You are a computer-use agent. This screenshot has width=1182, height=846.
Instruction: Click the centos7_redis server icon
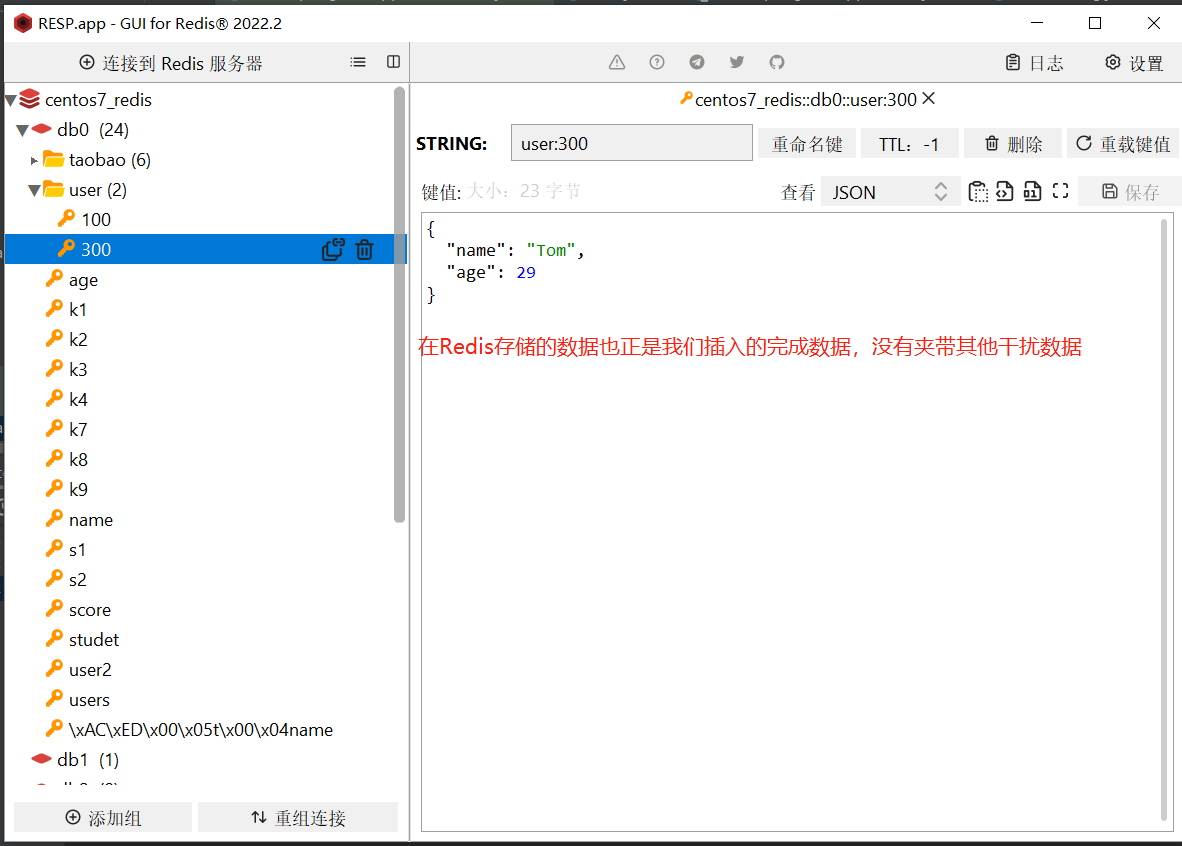click(x=29, y=100)
